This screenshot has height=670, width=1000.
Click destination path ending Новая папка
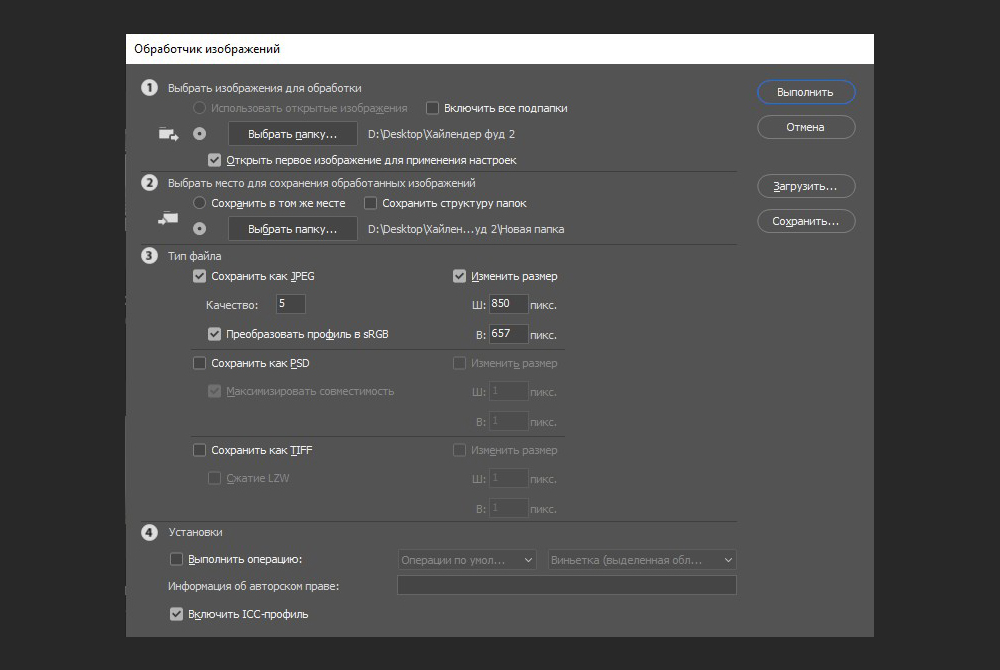coord(466,229)
